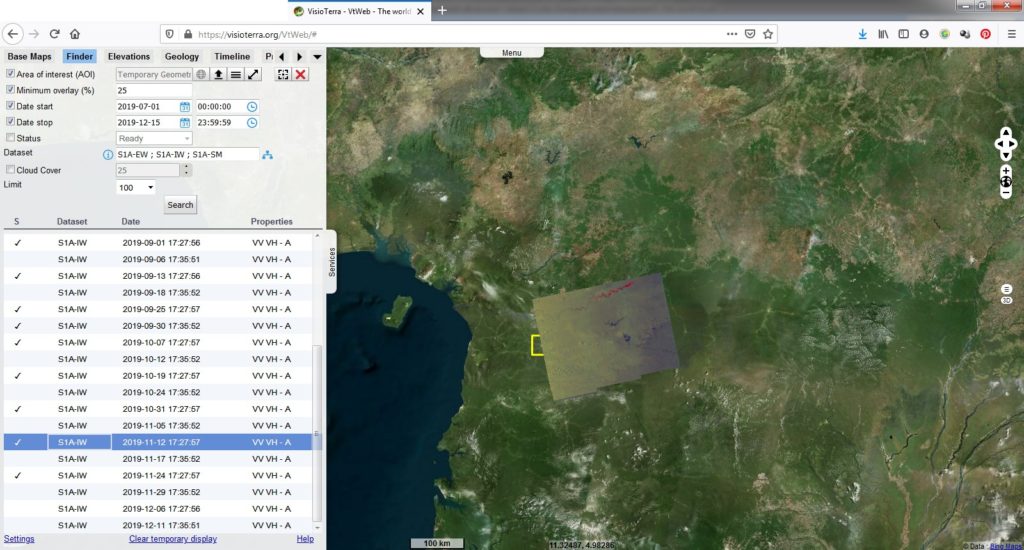Viewport: 1024px width, 550px height.
Task: Open the calendar picker for Date start
Action: [185, 106]
